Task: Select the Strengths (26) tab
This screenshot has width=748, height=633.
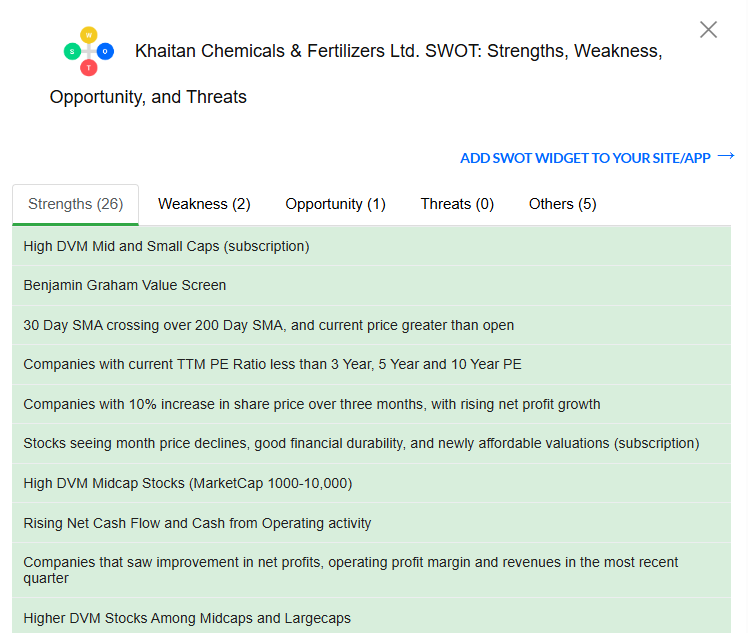Action: 76,204
